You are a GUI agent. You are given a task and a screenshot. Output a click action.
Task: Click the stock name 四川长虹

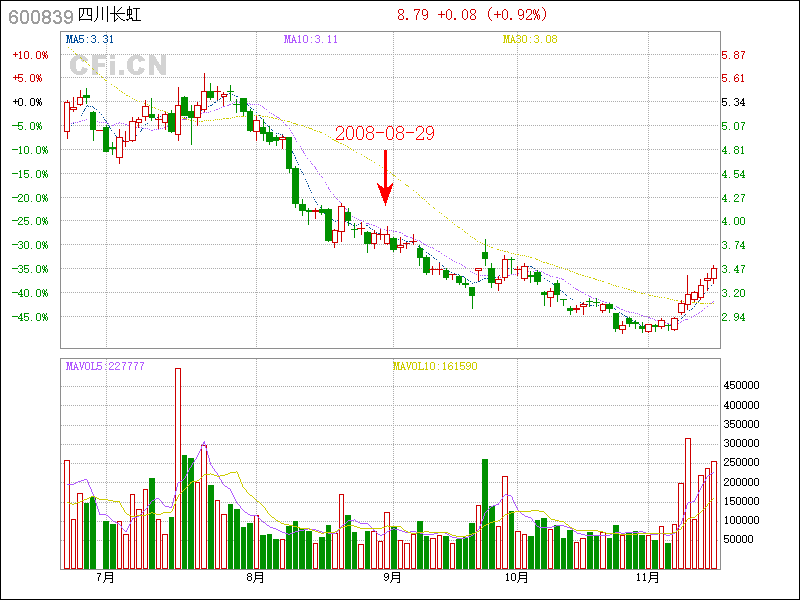116,16
